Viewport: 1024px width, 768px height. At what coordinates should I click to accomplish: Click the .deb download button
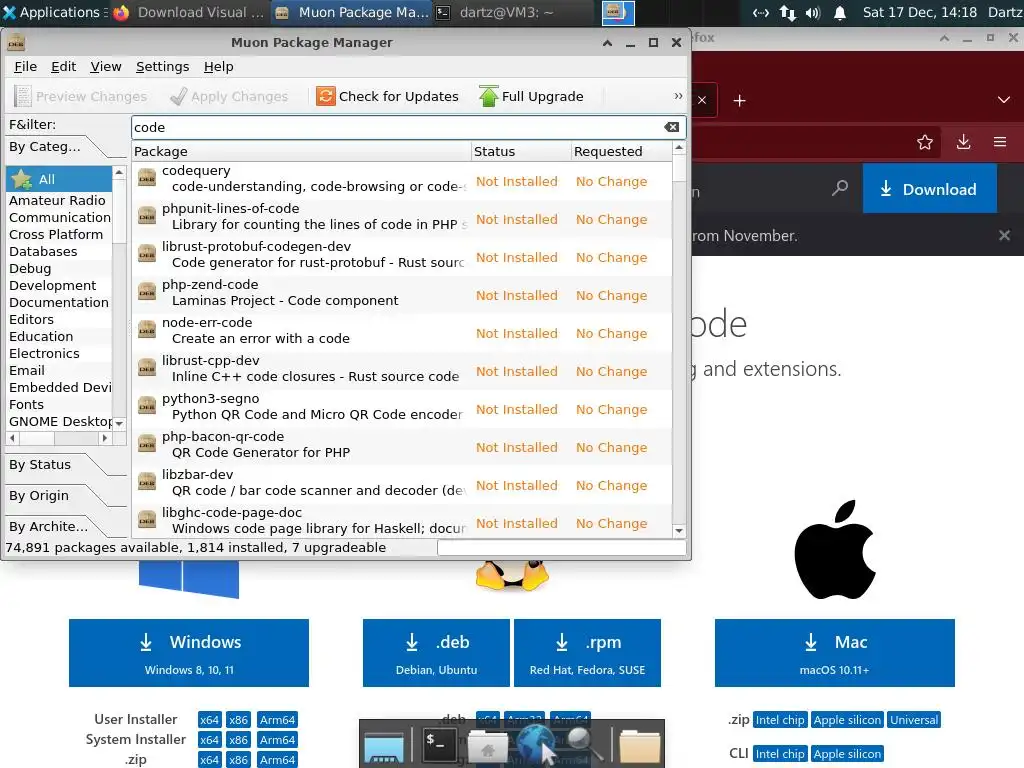(x=436, y=653)
